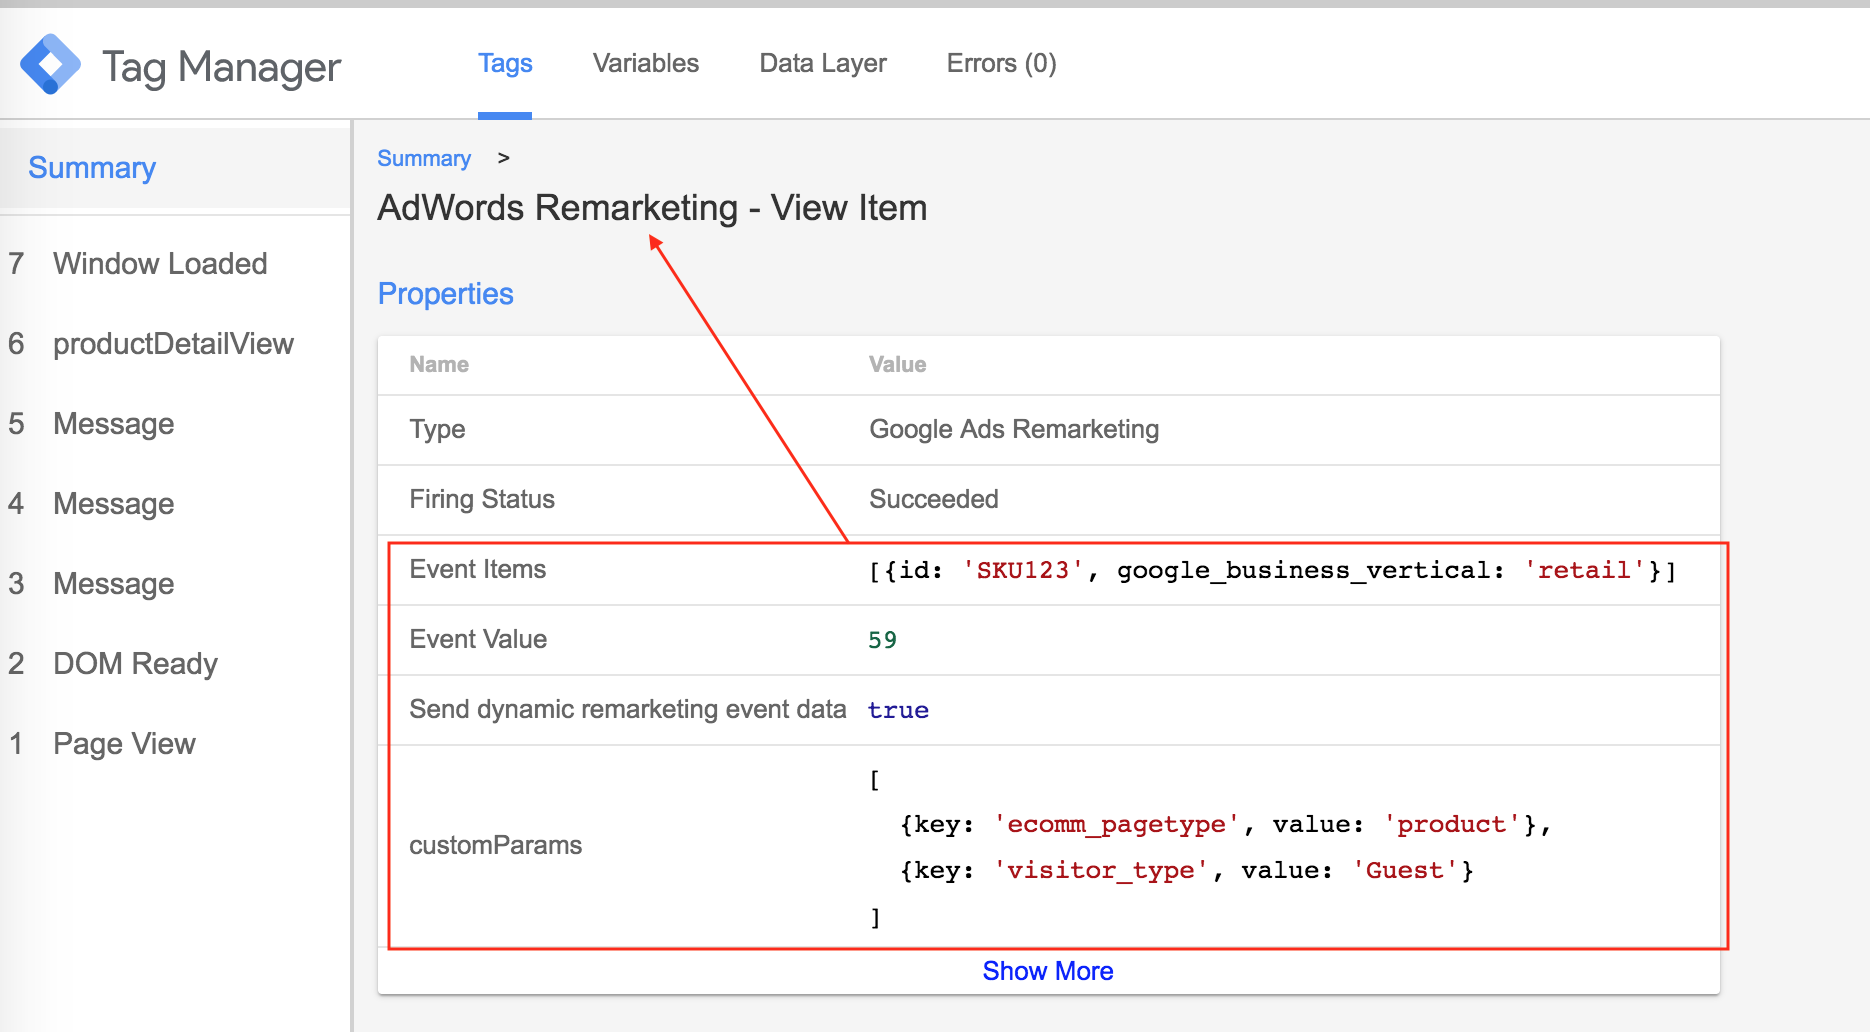Click the Succeeded status value
This screenshot has height=1032, width=1870.
pyautogui.click(x=934, y=500)
